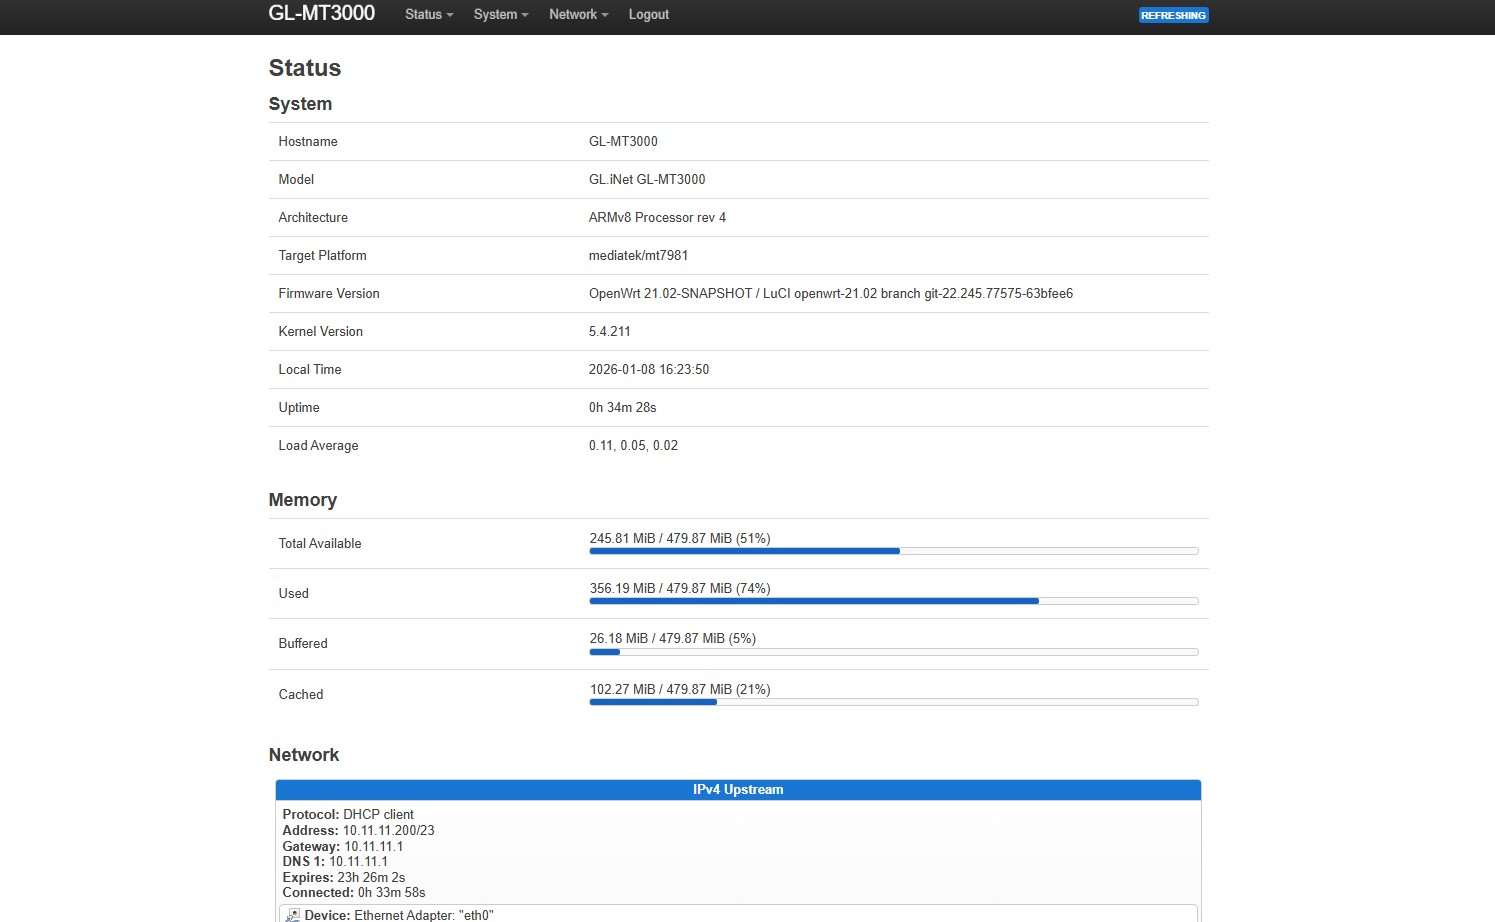1495x922 pixels.
Task: Click the Local Time value
Action: 648,369
